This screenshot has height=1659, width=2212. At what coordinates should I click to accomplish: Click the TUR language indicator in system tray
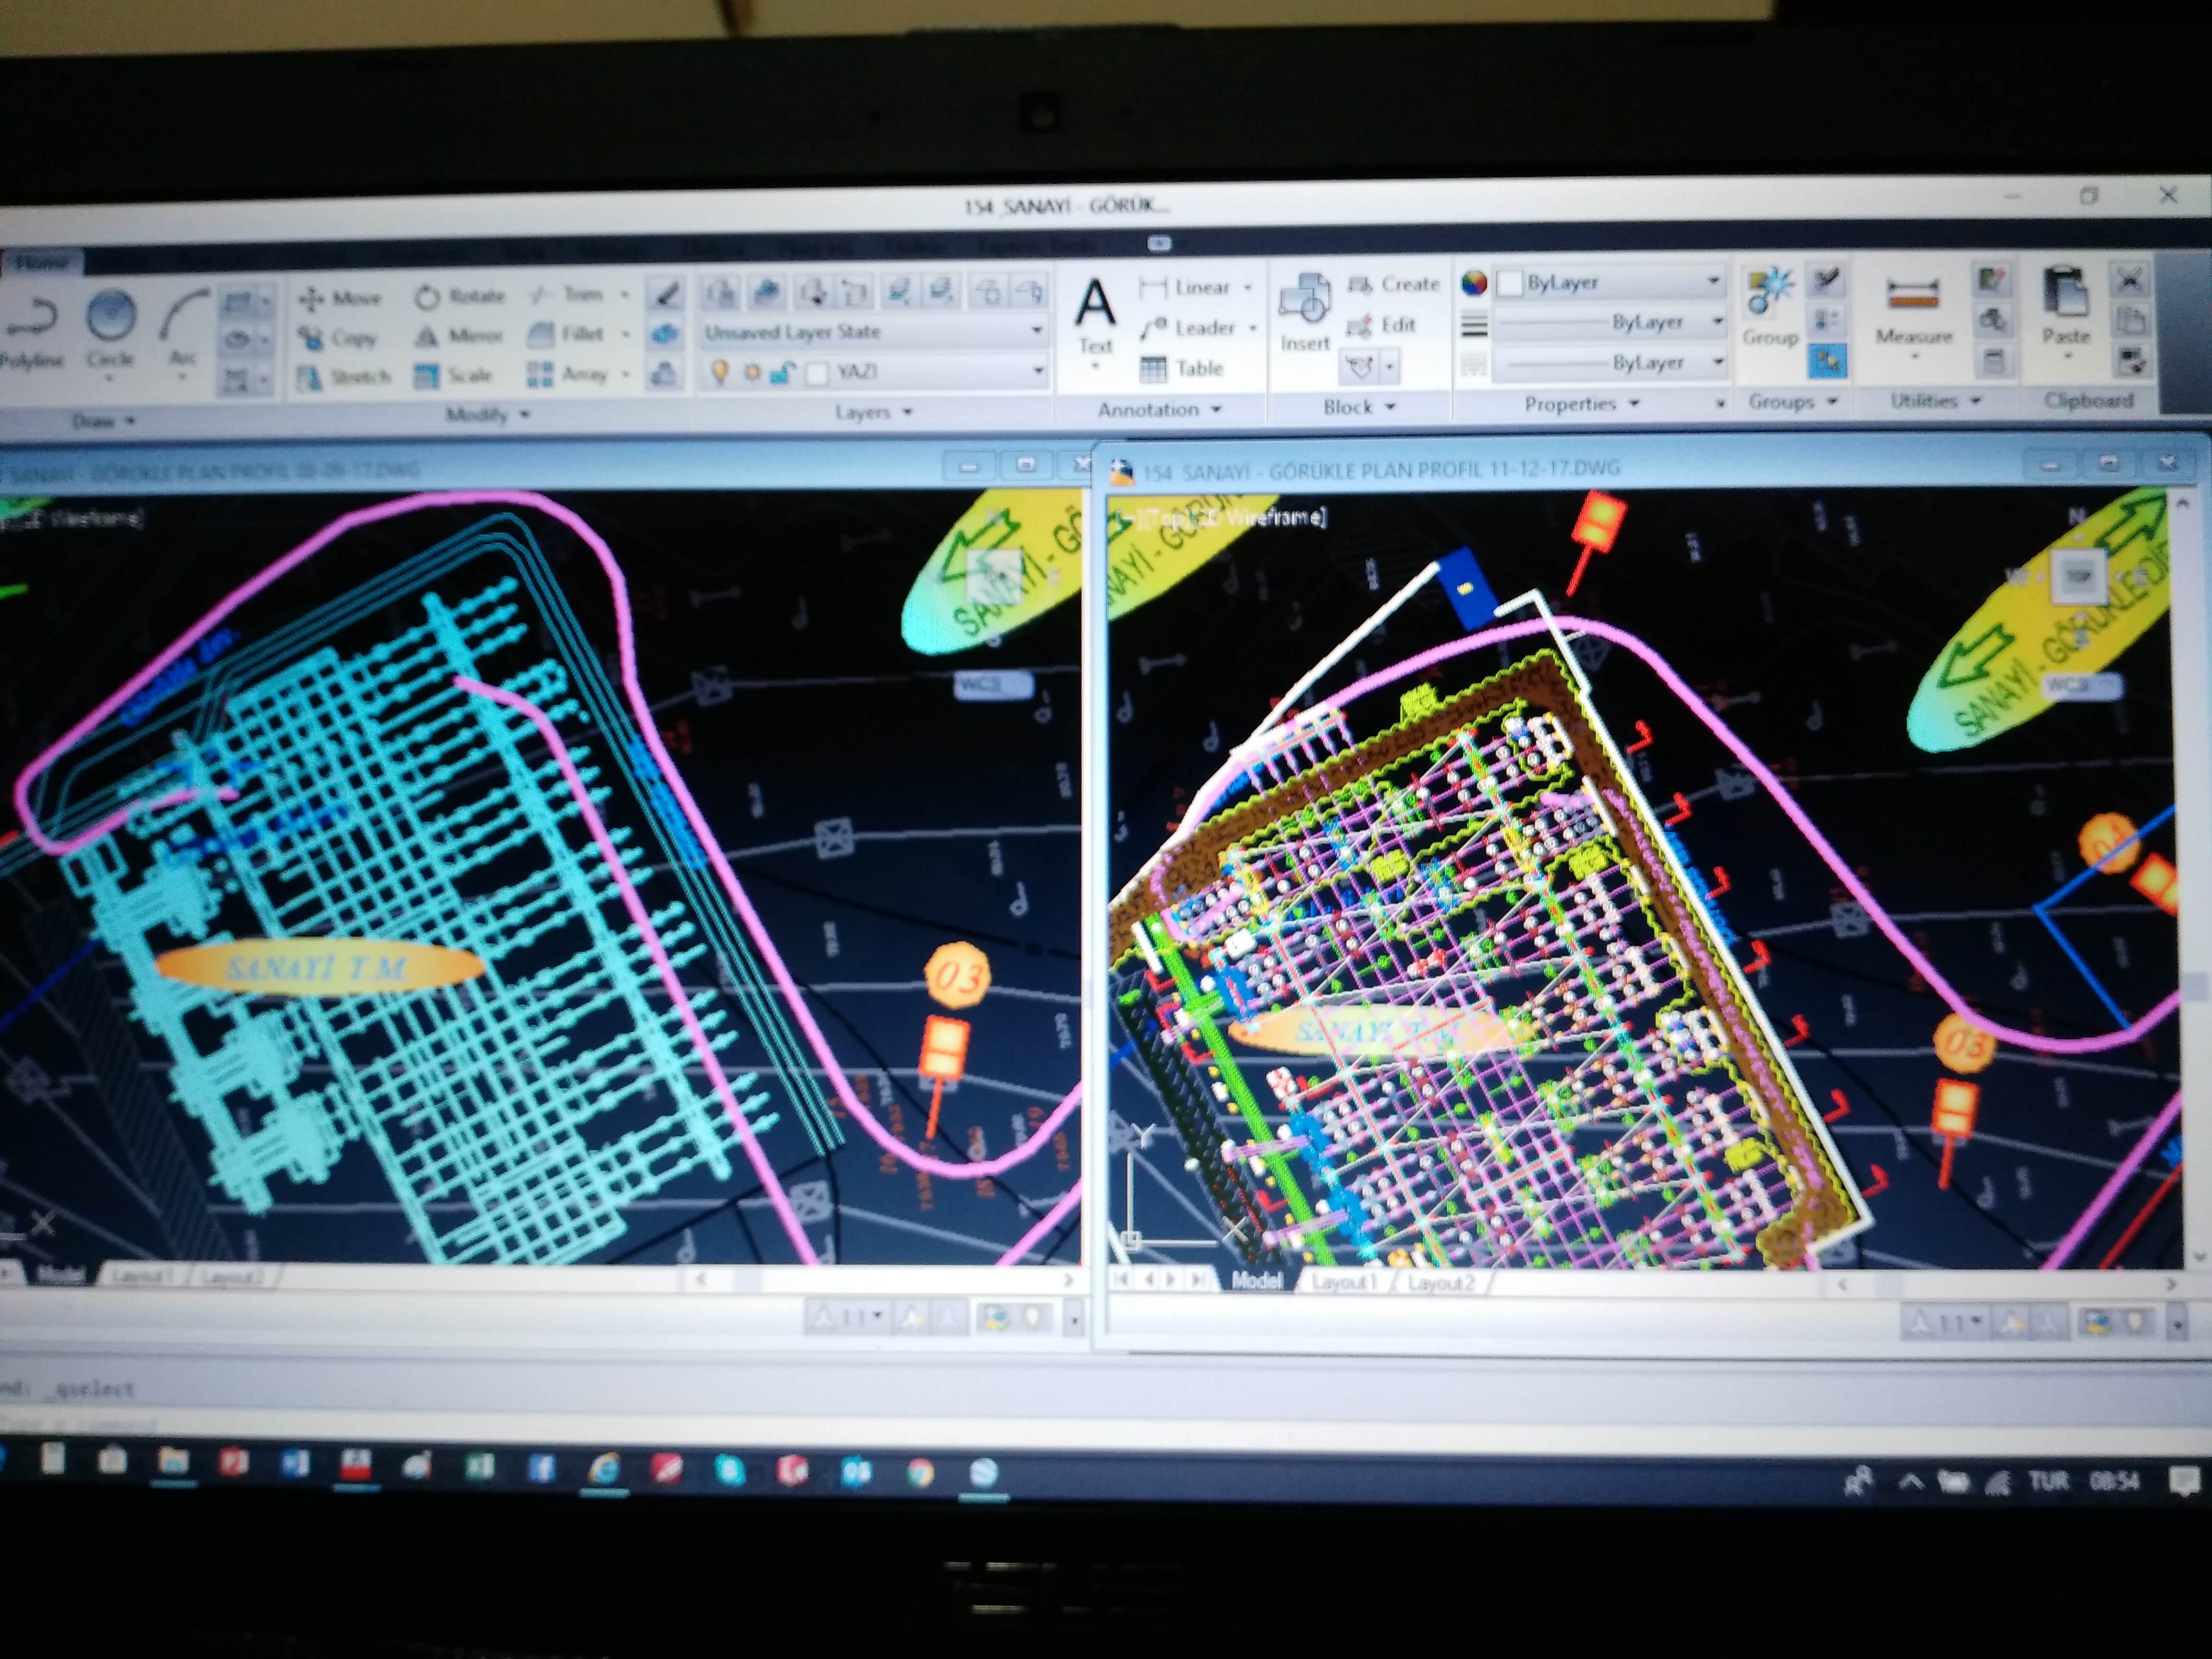click(x=2048, y=1480)
